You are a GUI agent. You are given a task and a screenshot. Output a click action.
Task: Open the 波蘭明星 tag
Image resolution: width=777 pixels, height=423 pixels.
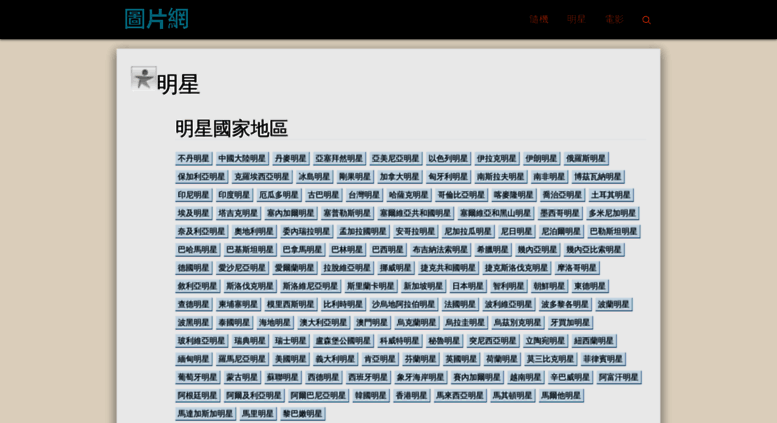tap(614, 305)
